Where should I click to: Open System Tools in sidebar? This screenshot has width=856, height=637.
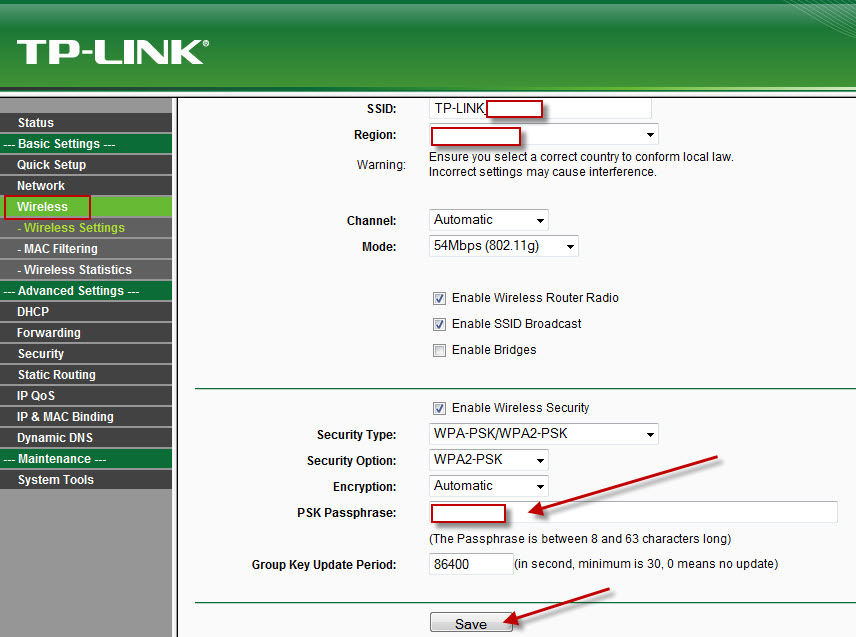86,480
